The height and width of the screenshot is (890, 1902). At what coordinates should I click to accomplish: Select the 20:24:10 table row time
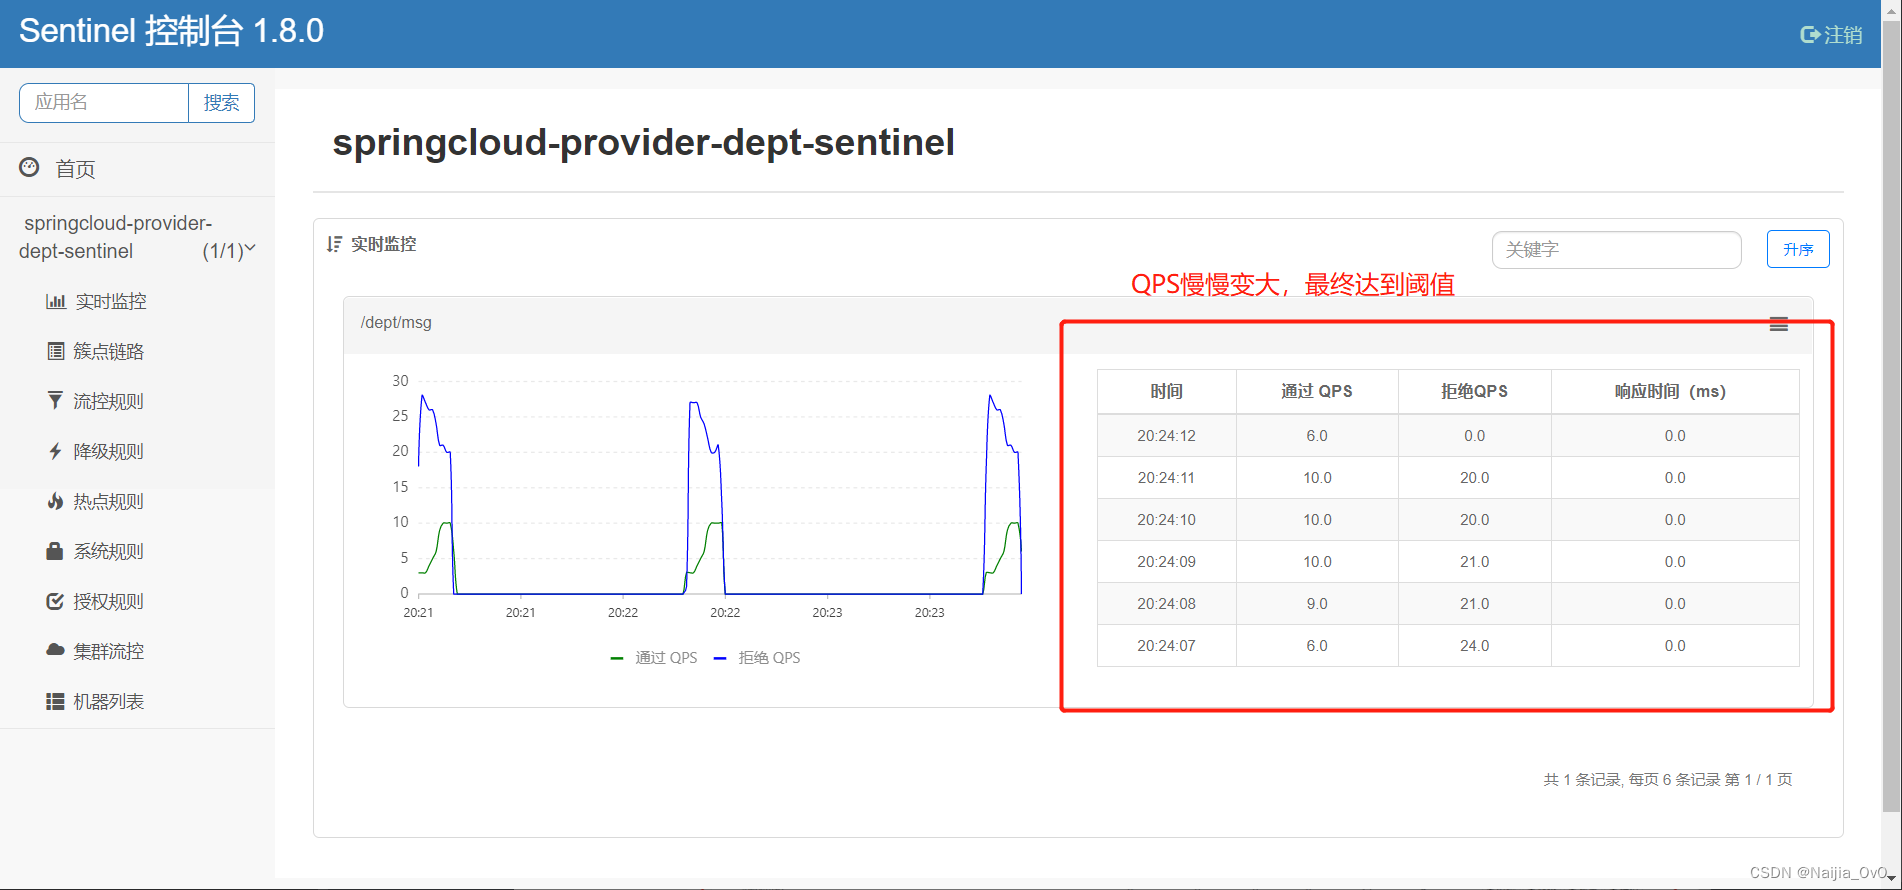(1166, 519)
